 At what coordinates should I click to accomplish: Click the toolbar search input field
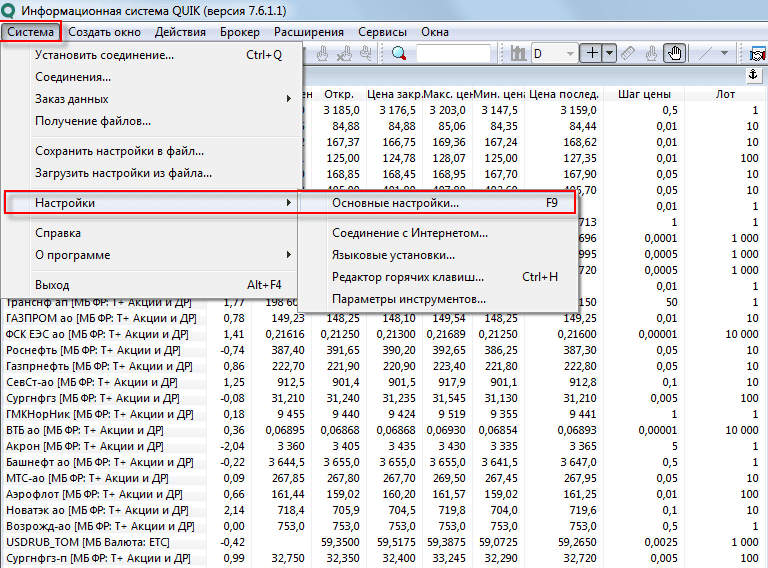click(x=453, y=53)
